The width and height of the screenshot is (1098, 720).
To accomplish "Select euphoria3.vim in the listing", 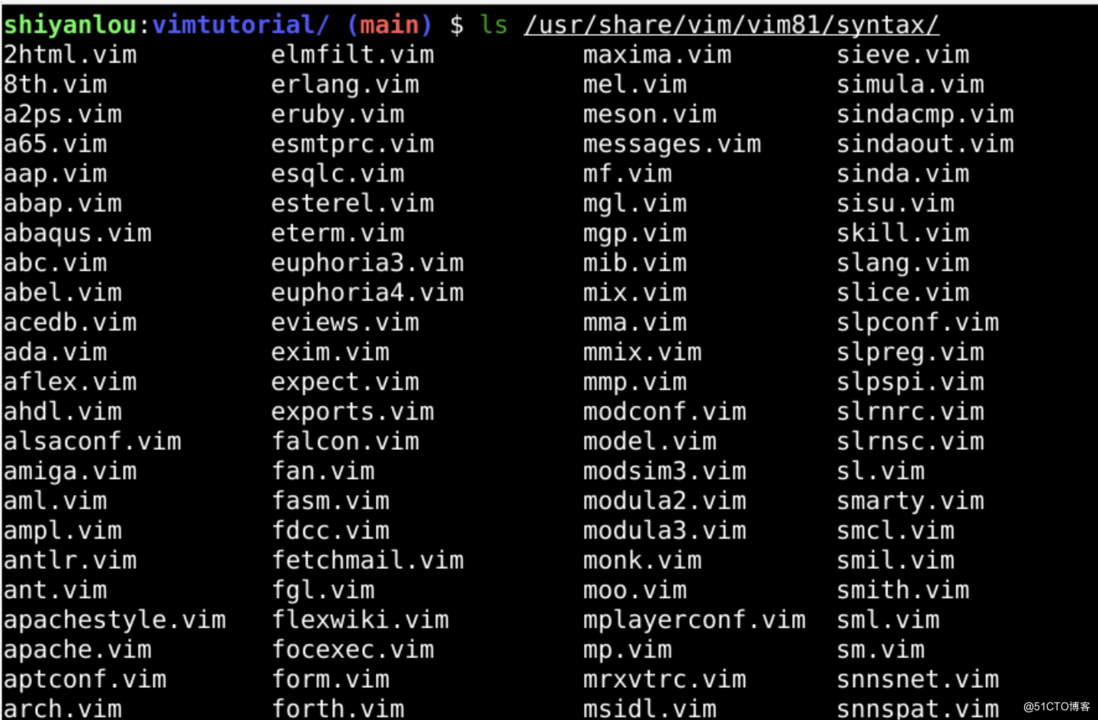I will tap(368, 263).
